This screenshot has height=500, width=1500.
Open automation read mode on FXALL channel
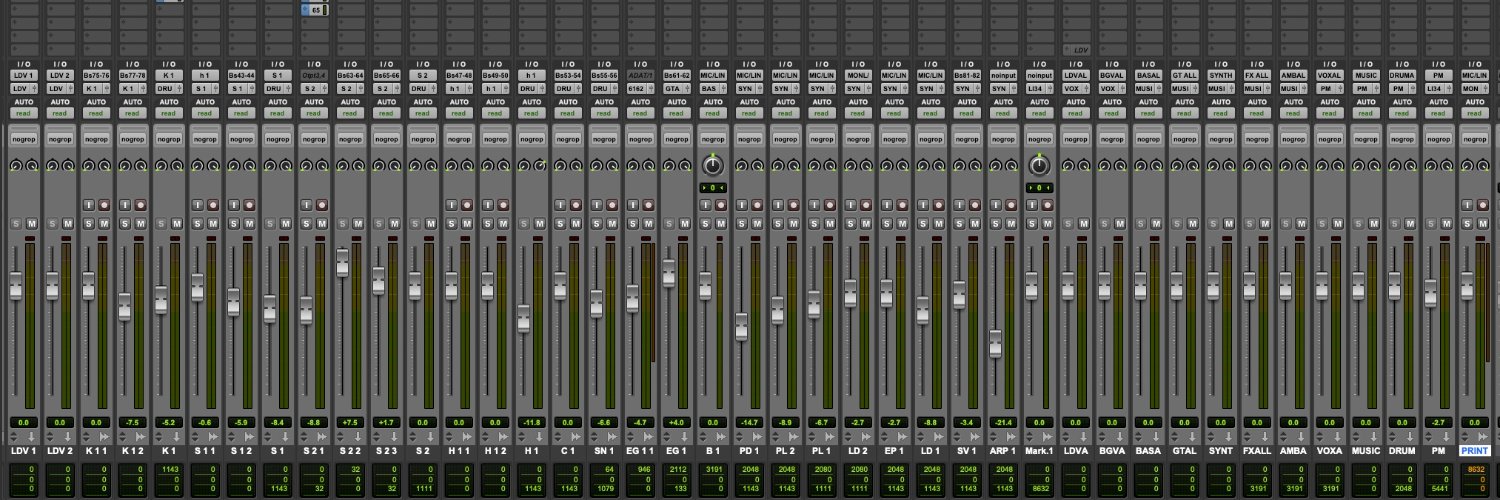(1256, 113)
